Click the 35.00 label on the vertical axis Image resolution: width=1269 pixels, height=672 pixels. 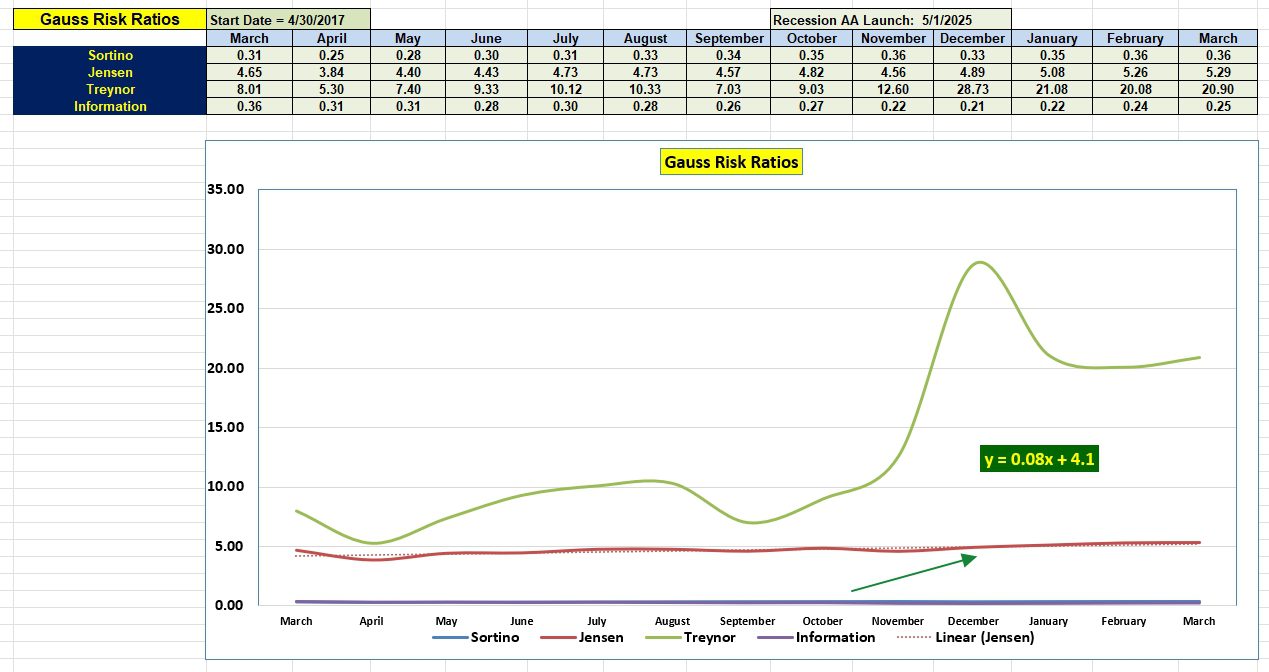(x=226, y=189)
